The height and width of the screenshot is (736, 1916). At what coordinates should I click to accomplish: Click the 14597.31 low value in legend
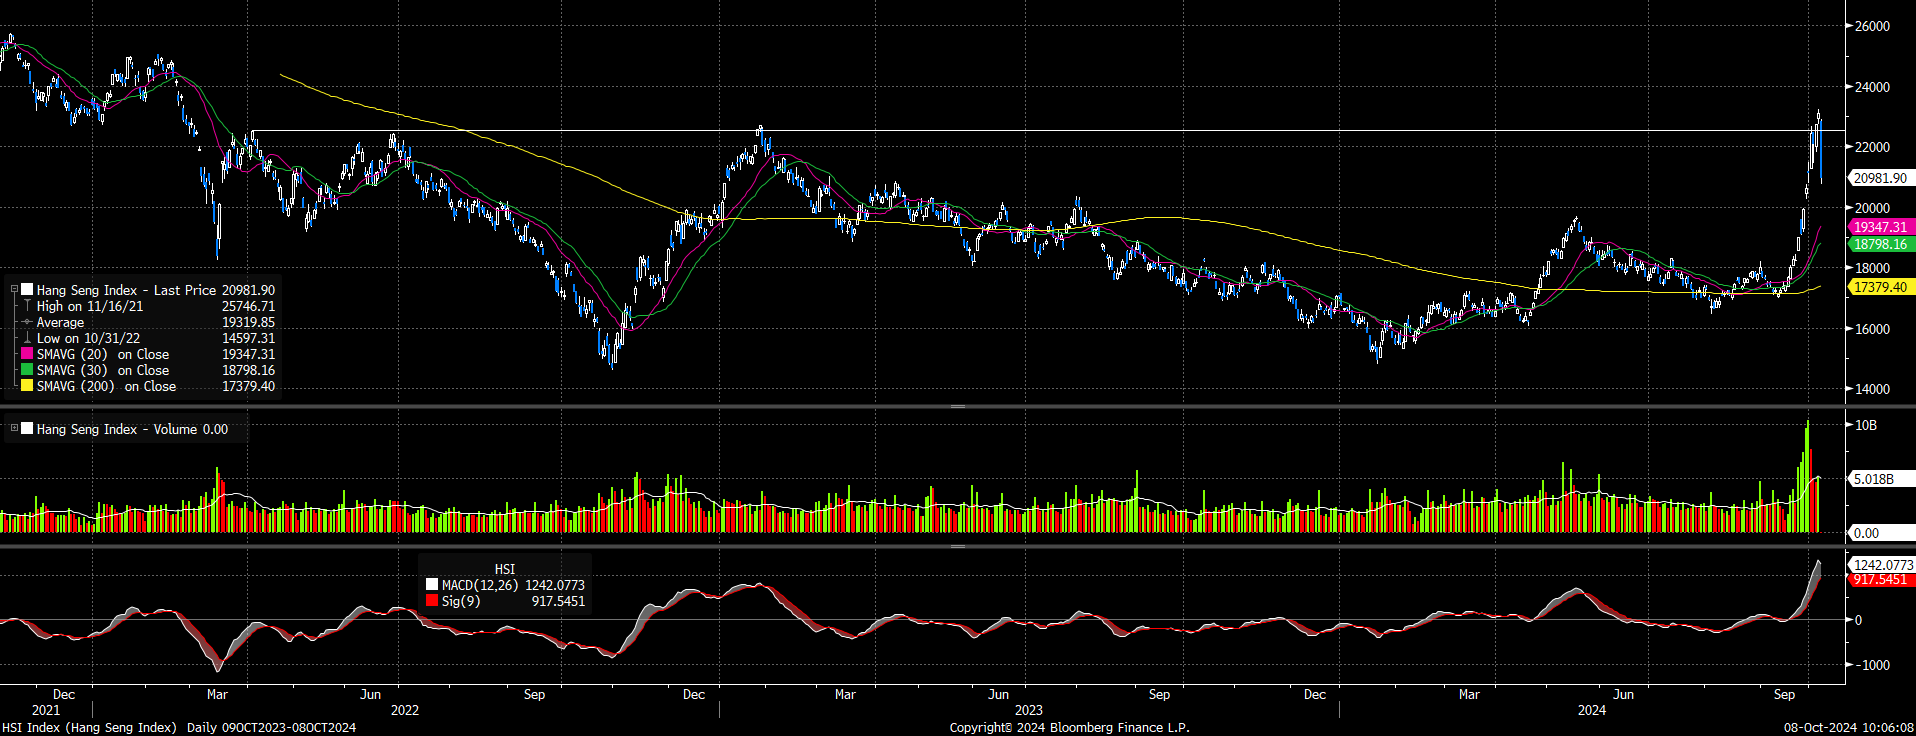(248, 338)
